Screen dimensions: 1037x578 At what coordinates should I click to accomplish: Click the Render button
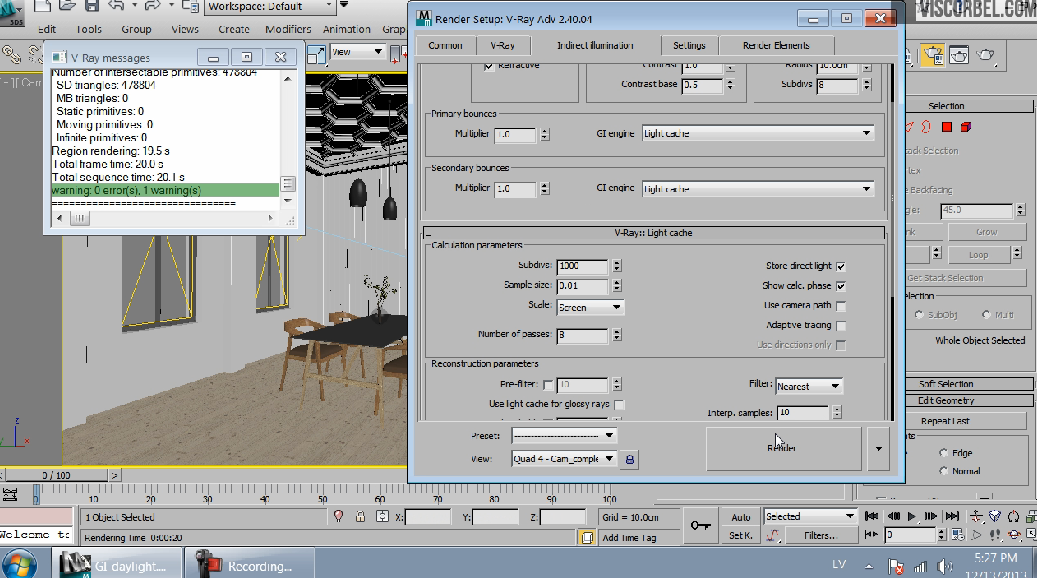(x=784, y=448)
